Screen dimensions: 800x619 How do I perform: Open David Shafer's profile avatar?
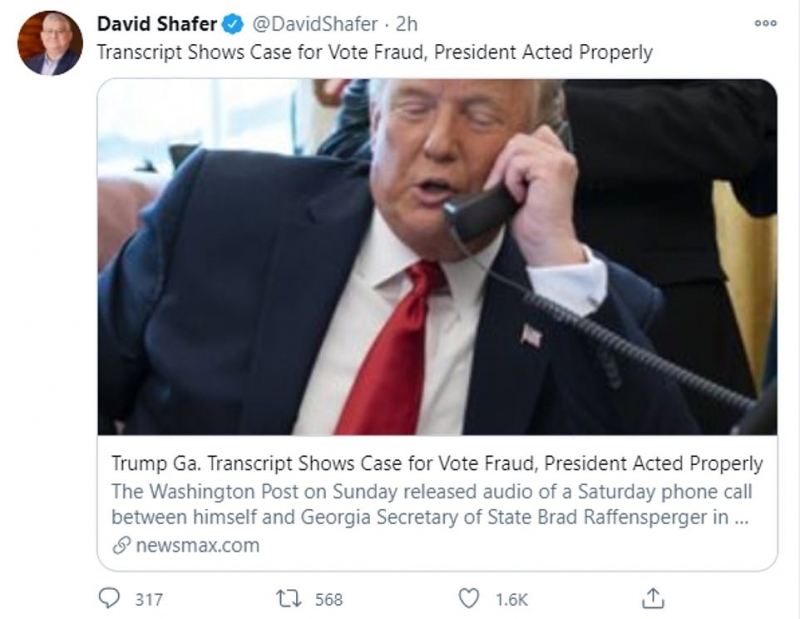[50, 43]
